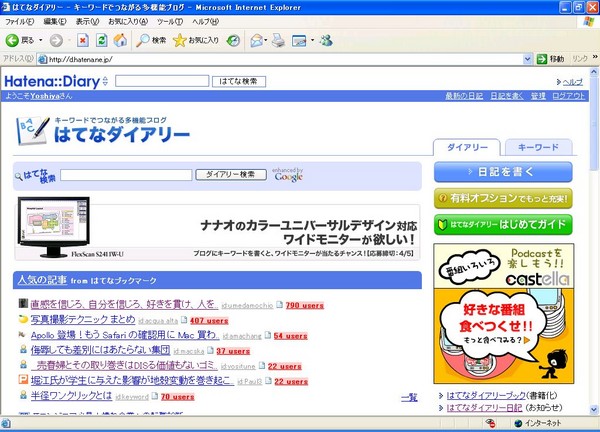Open the Favorites star (お気に入り) button
Image resolution: width=600 pixels, height=432 pixels.
click(x=196, y=40)
